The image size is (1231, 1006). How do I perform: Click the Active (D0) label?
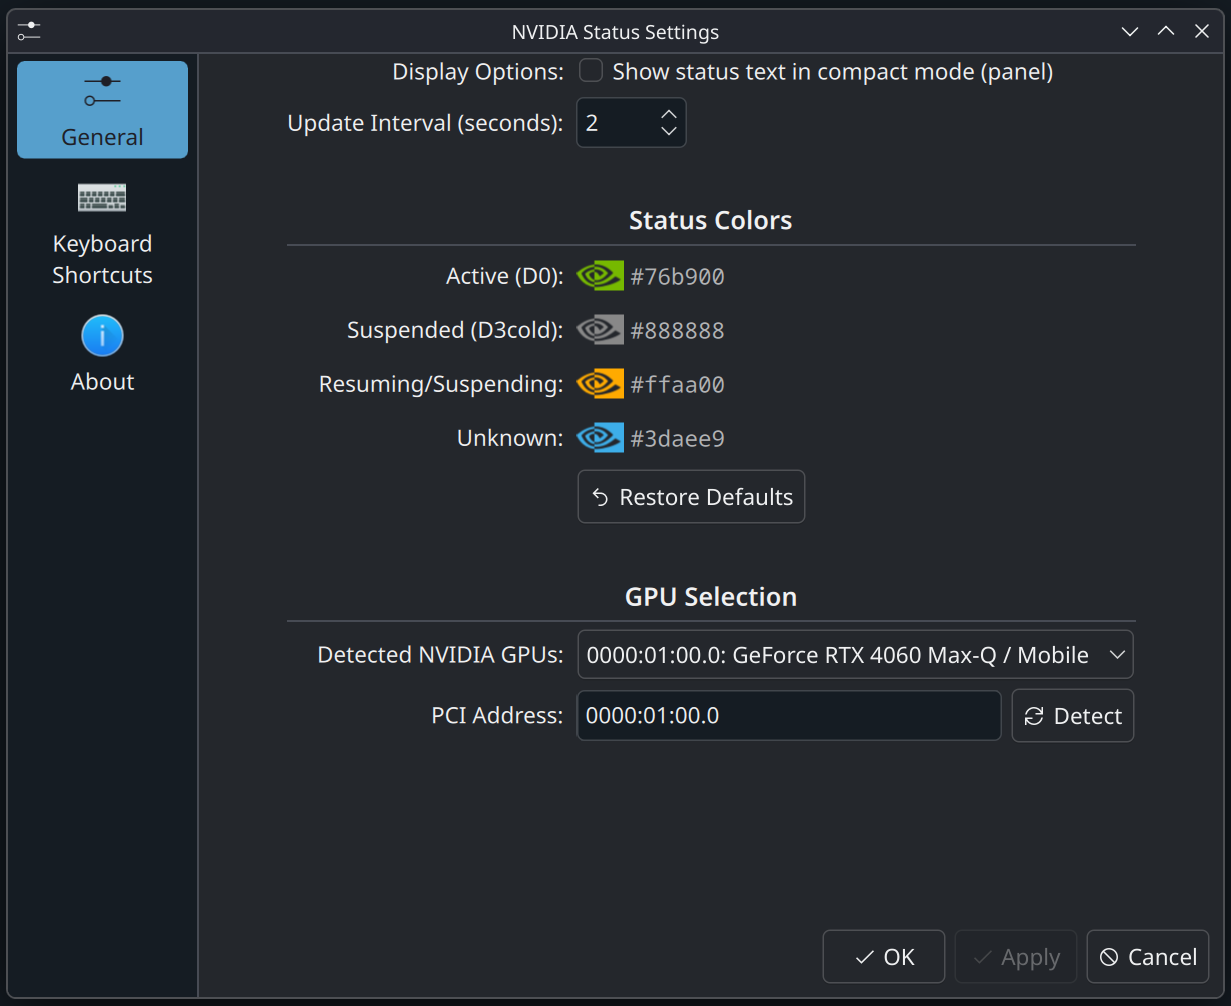(505, 276)
